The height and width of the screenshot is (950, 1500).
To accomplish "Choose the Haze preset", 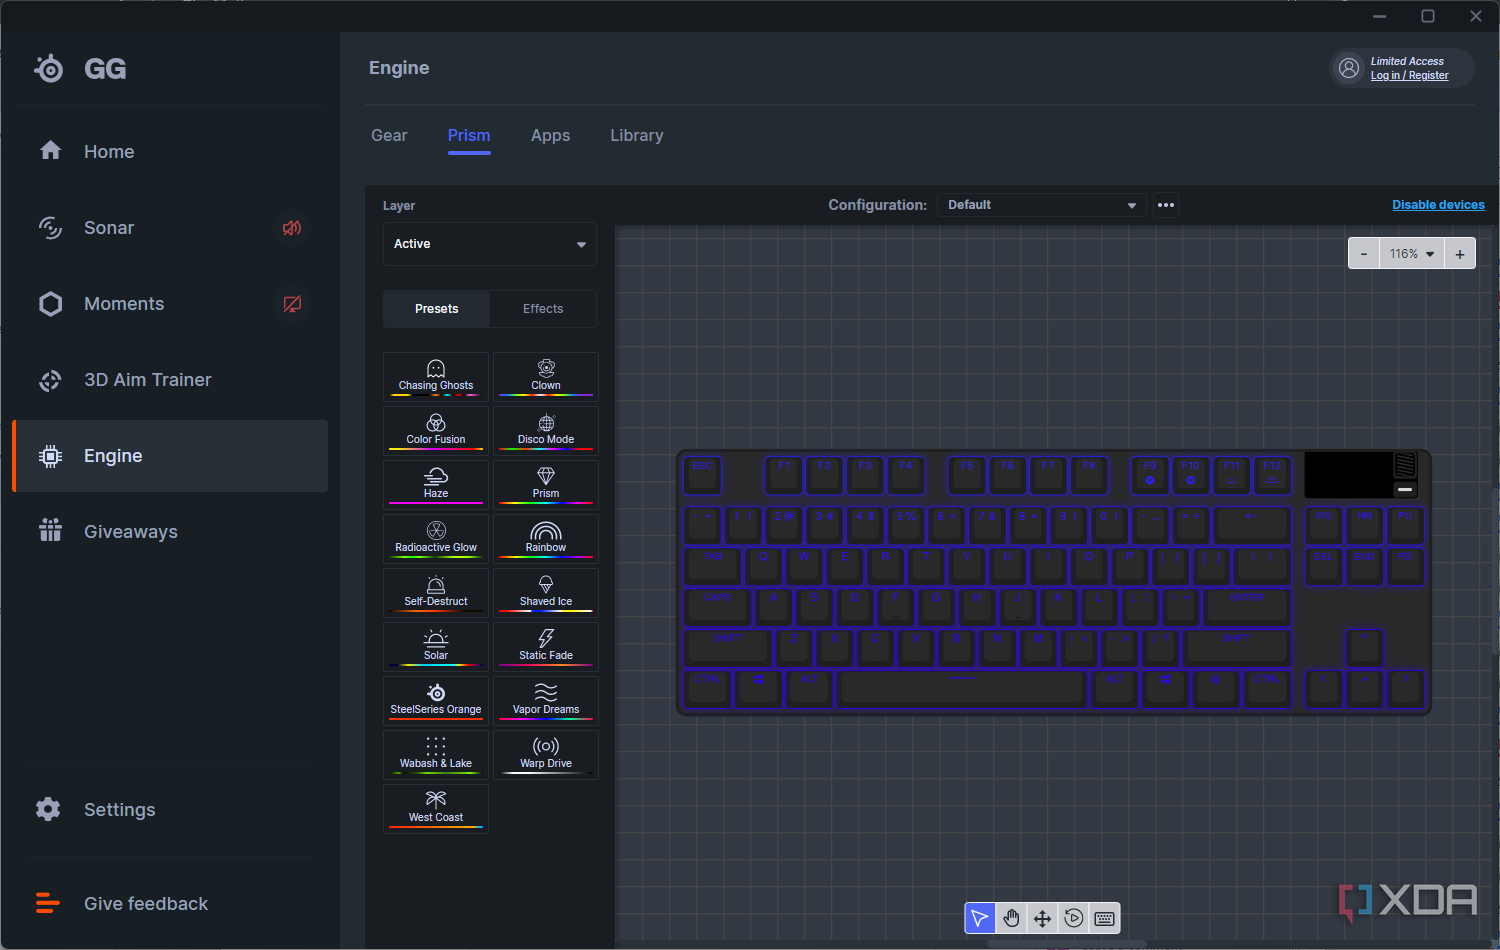I will (x=436, y=484).
